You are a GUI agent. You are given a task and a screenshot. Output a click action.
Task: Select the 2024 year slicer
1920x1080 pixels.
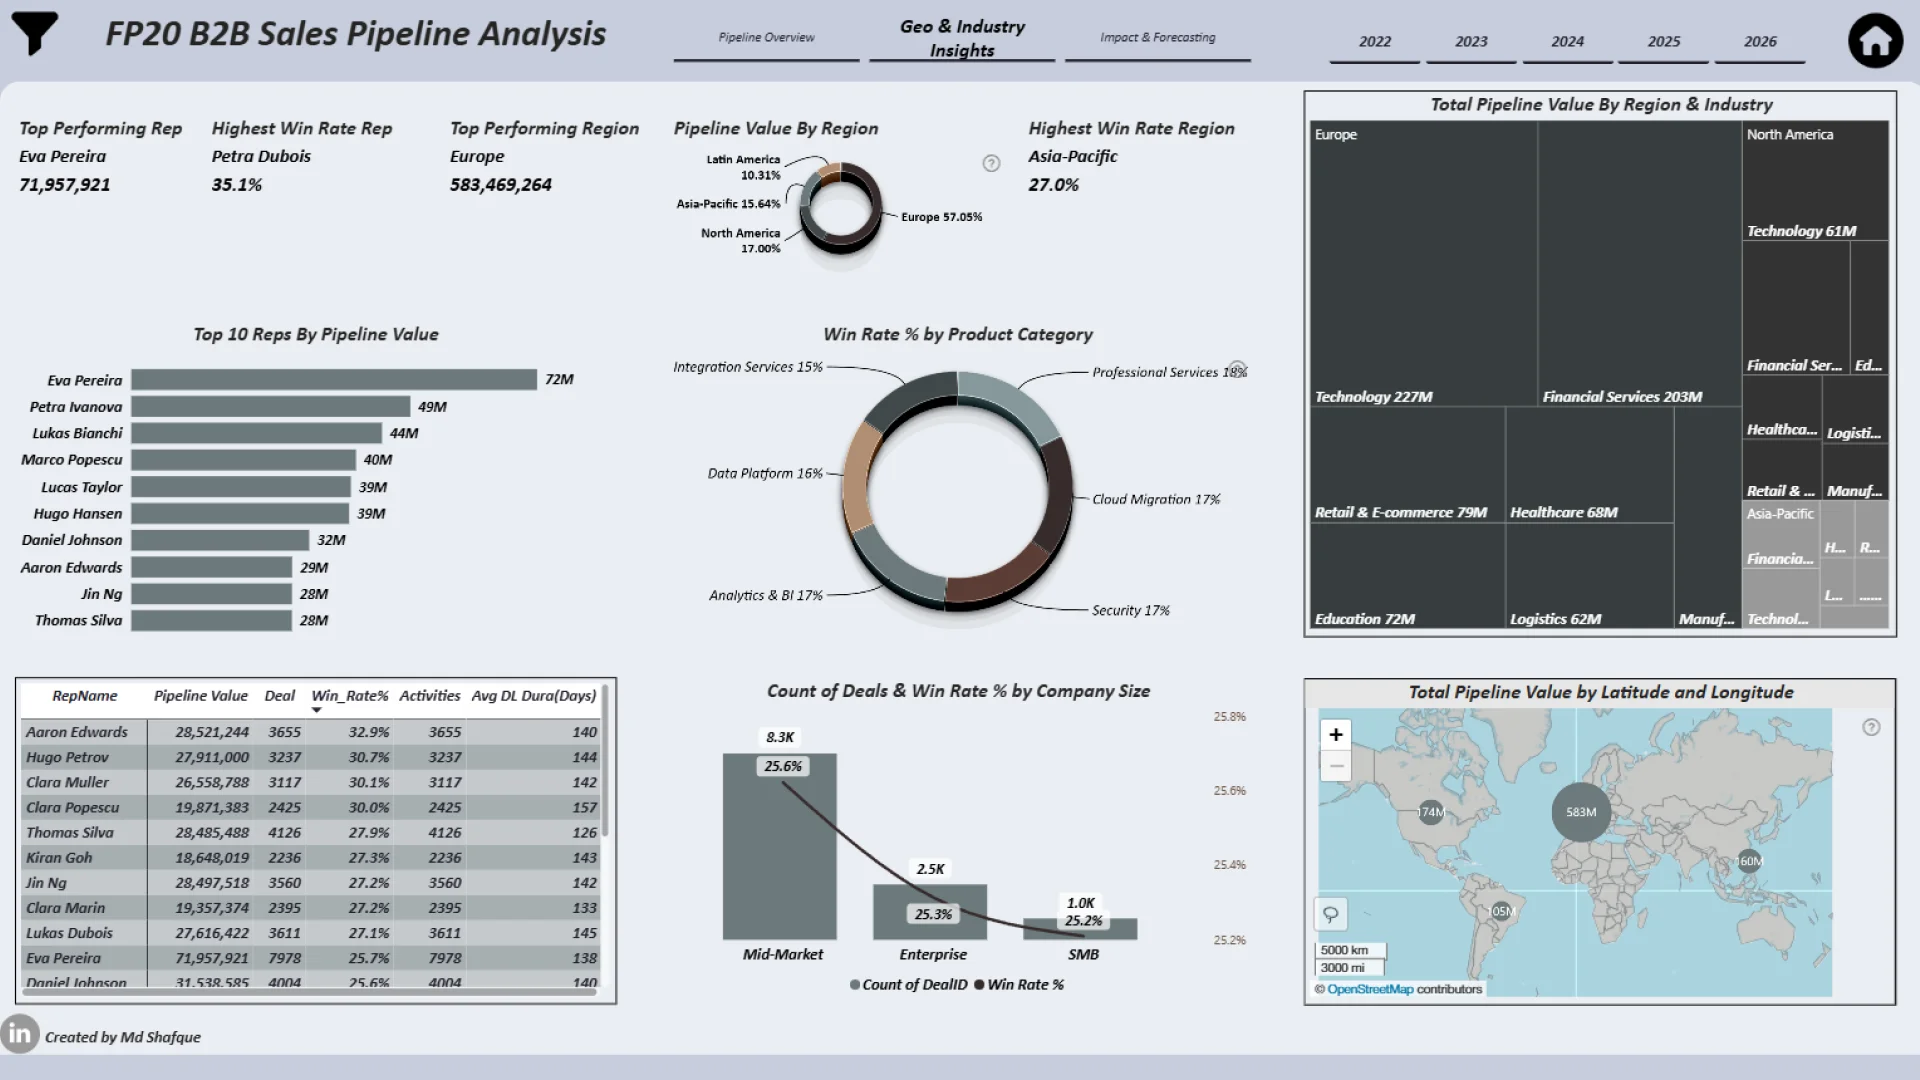[1567, 42]
